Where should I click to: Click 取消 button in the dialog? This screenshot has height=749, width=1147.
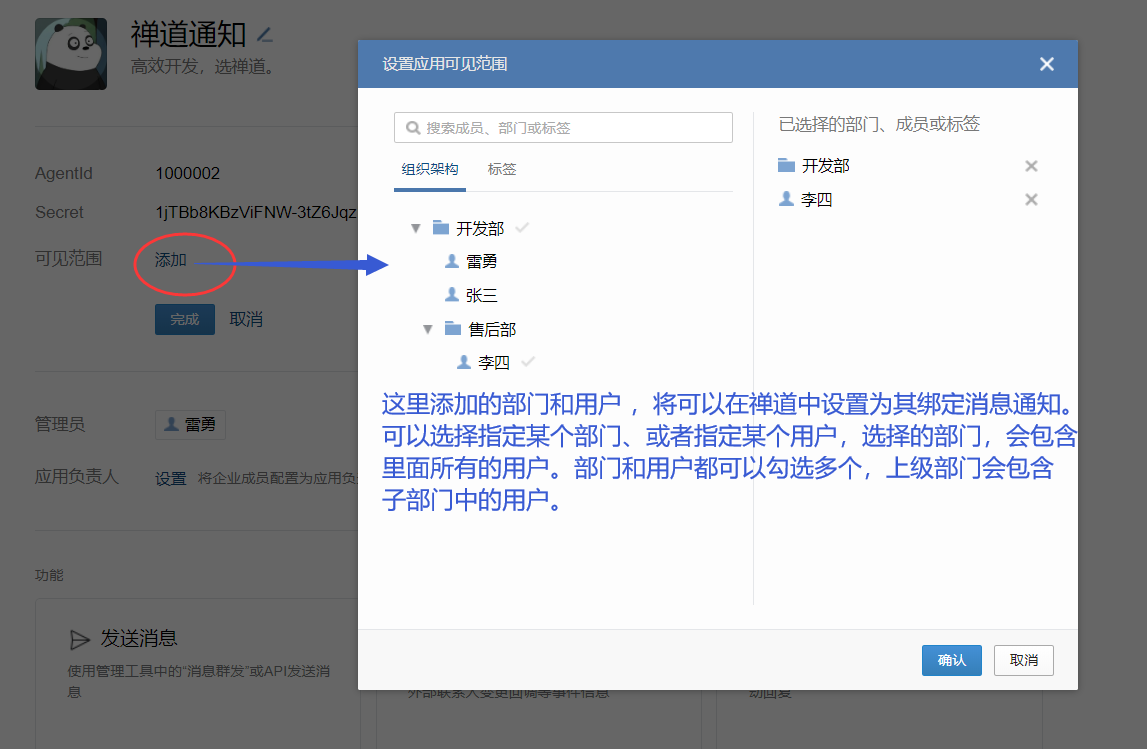(1023, 660)
